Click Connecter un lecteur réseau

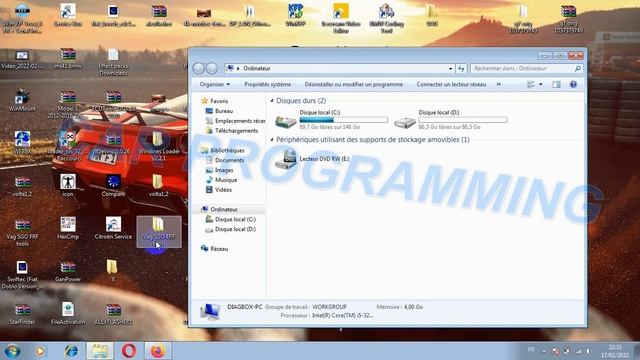click(451, 84)
